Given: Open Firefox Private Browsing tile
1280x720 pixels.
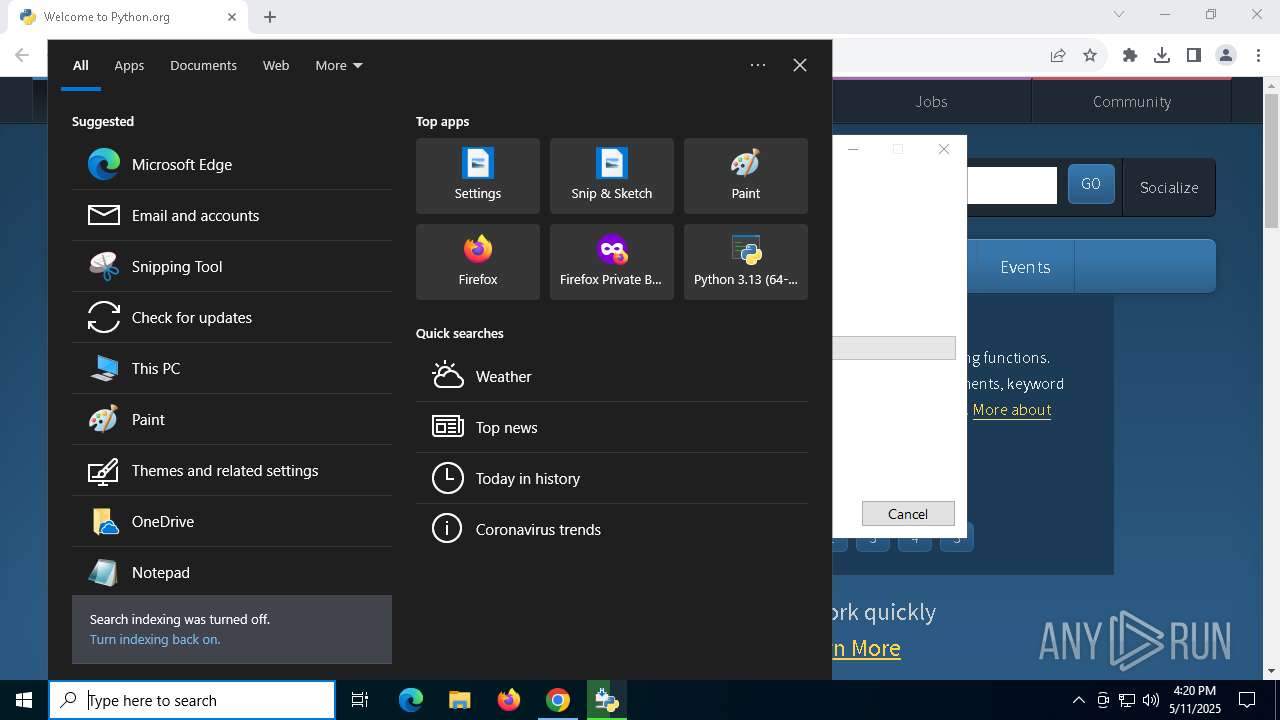Looking at the screenshot, I should coord(612,262).
